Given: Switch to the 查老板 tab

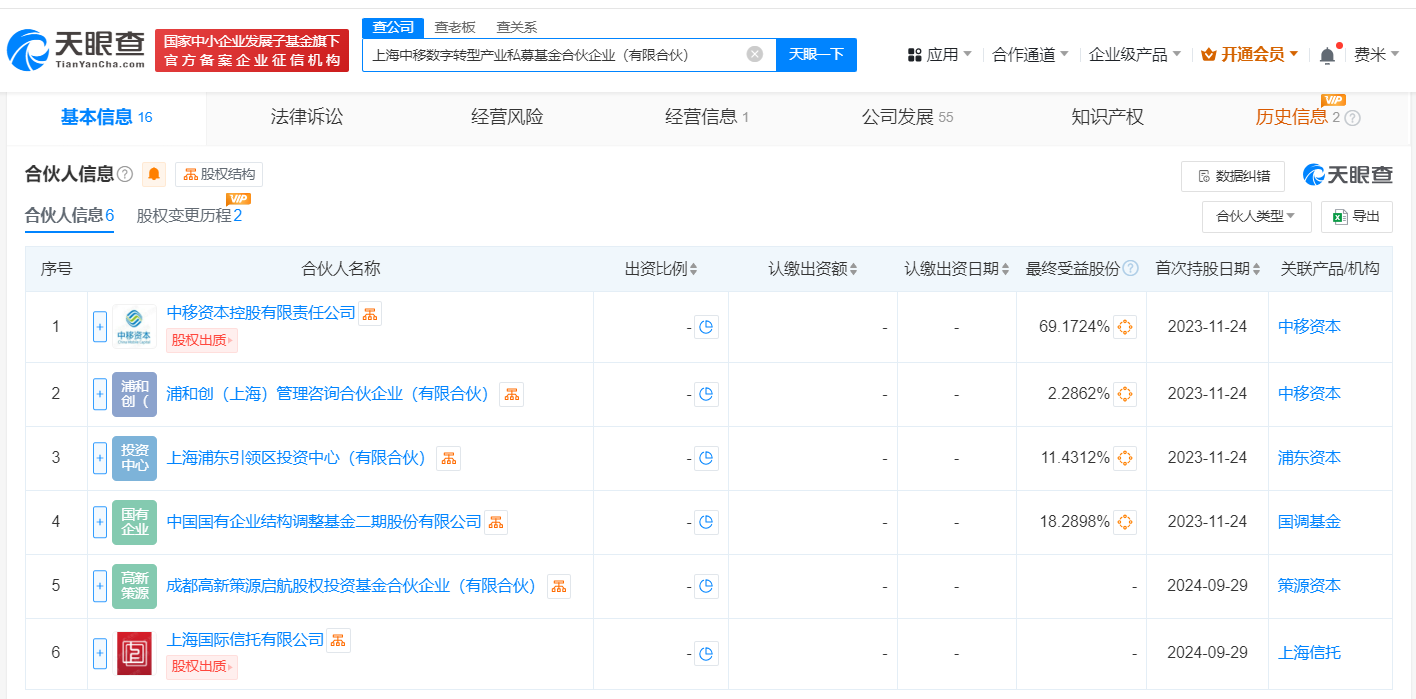Looking at the screenshot, I should [456, 27].
